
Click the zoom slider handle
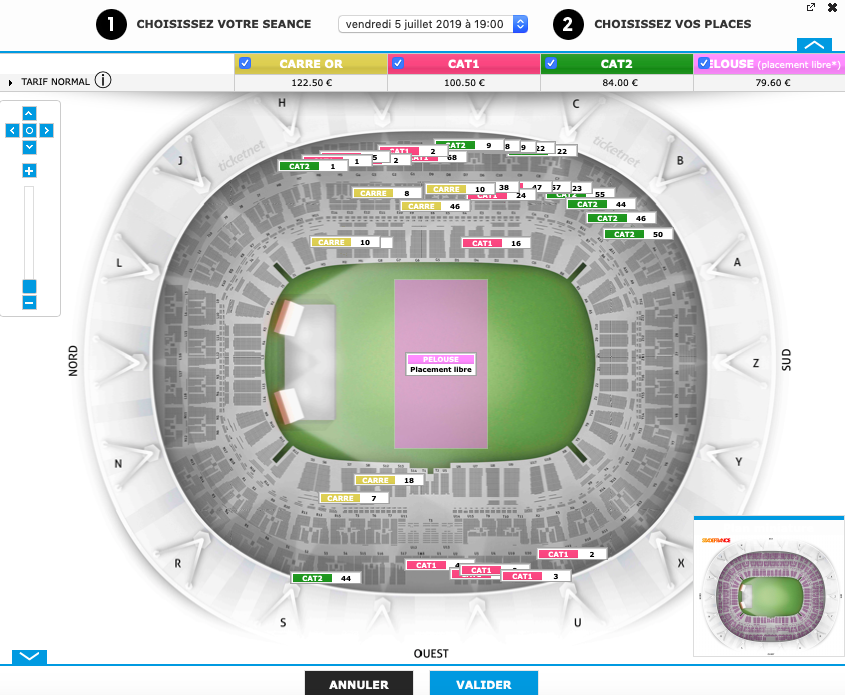click(29, 286)
